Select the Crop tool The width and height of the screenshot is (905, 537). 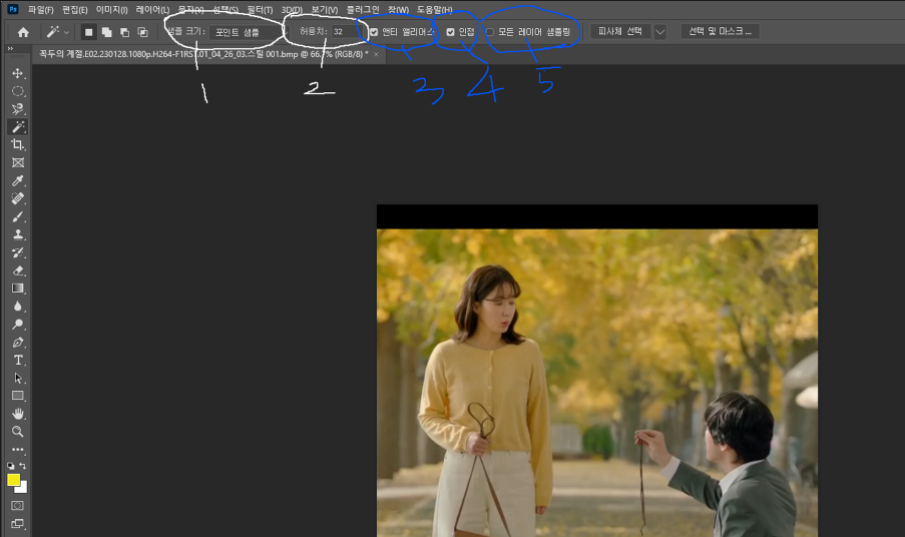pos(18,145)
